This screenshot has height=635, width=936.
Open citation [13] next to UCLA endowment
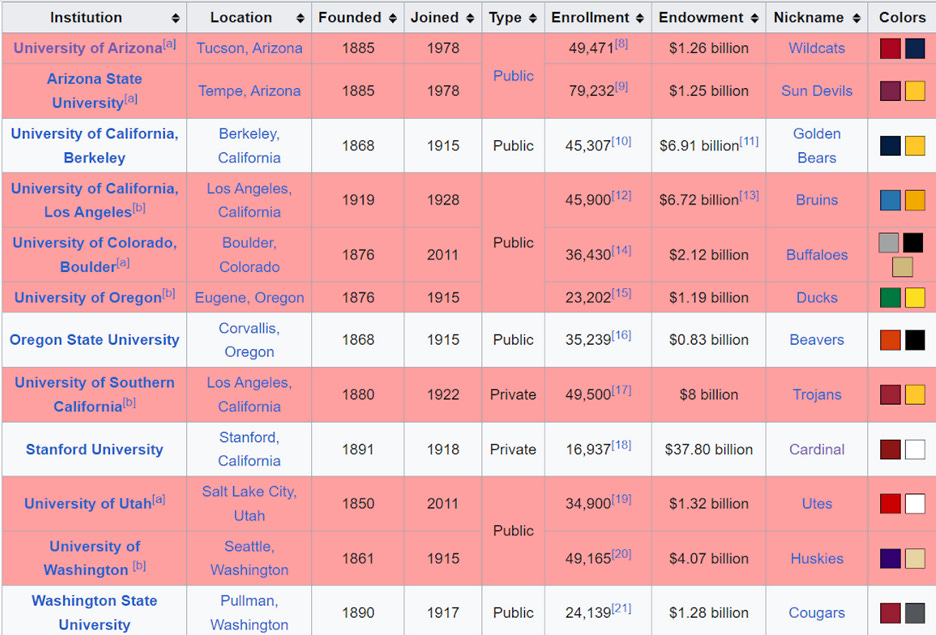(x=749, y=196)
